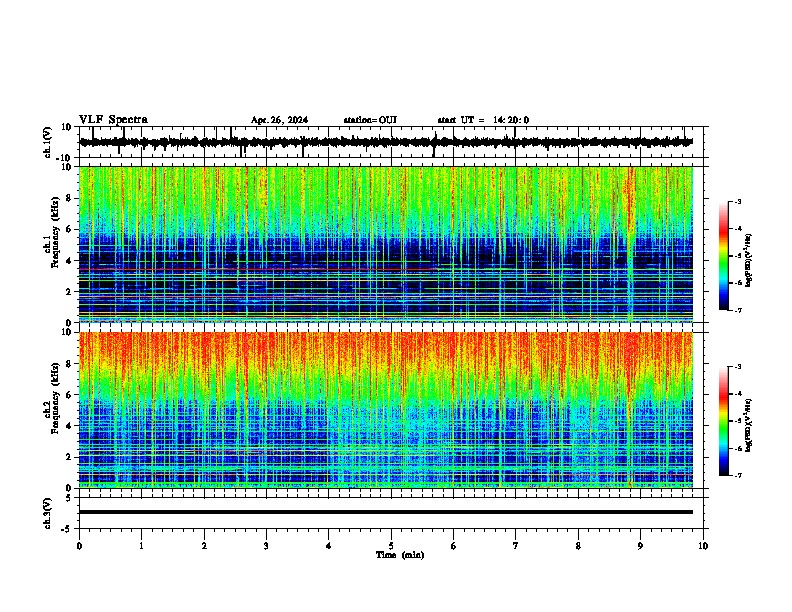Click the "ch.1(V)" waveform axis label

(48, 142)
